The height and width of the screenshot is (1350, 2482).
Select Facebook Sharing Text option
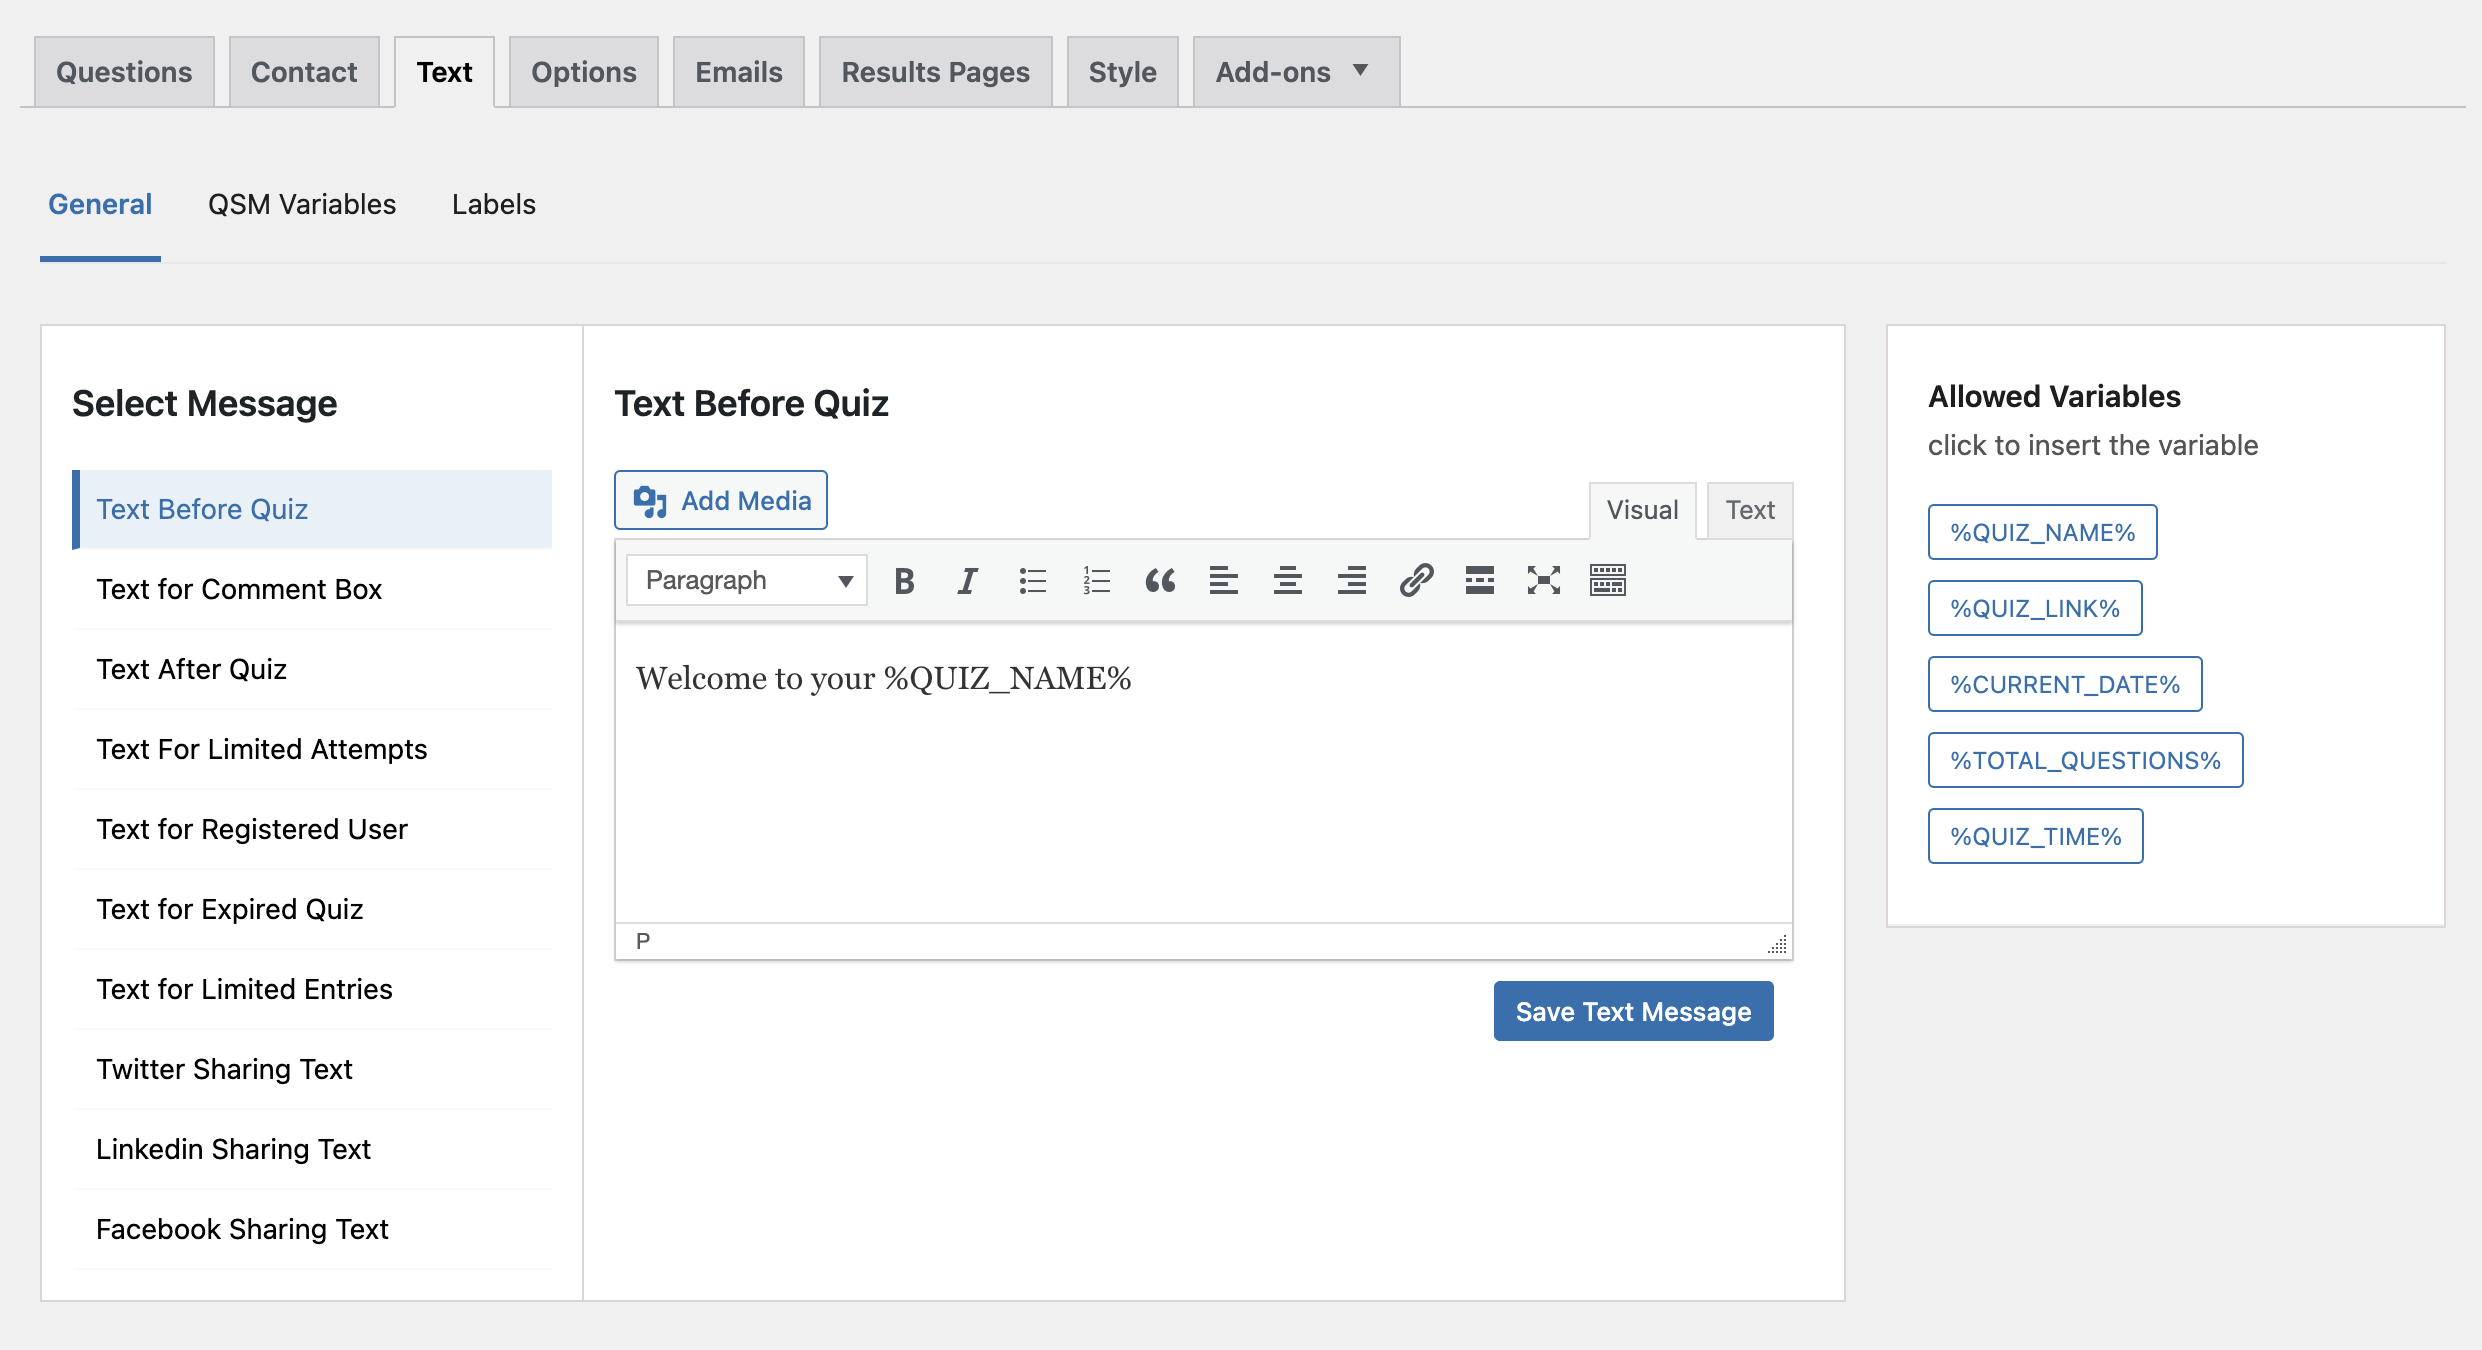click(241, 1229)
